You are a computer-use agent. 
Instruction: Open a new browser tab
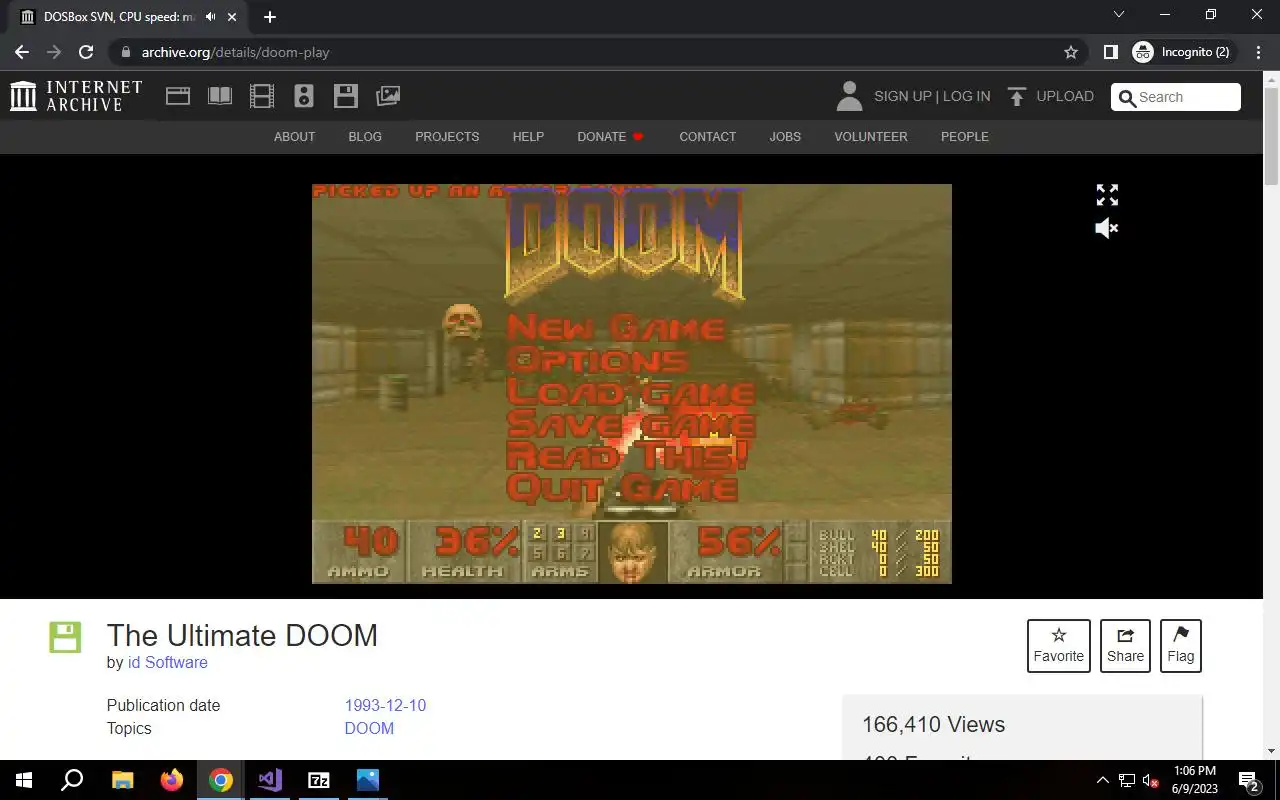(x=270, y=17)
